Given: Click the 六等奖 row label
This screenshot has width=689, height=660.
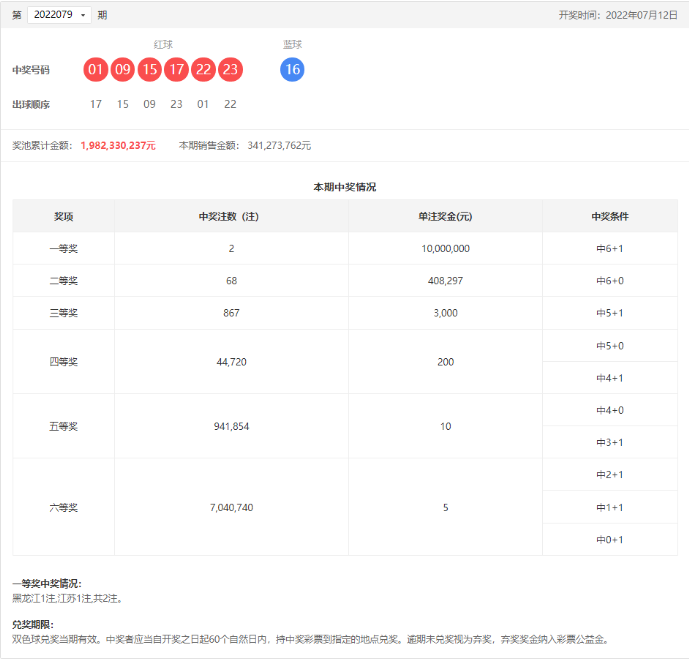Looking at the screenshot, I should (x=64, y=508).
